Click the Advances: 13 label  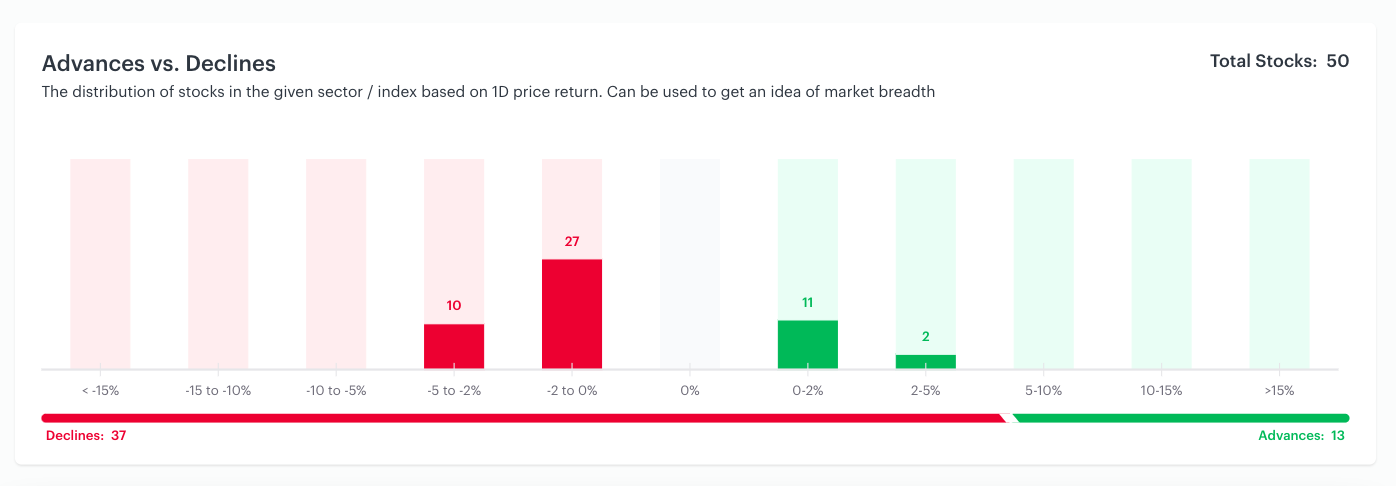pos(1301,436)
